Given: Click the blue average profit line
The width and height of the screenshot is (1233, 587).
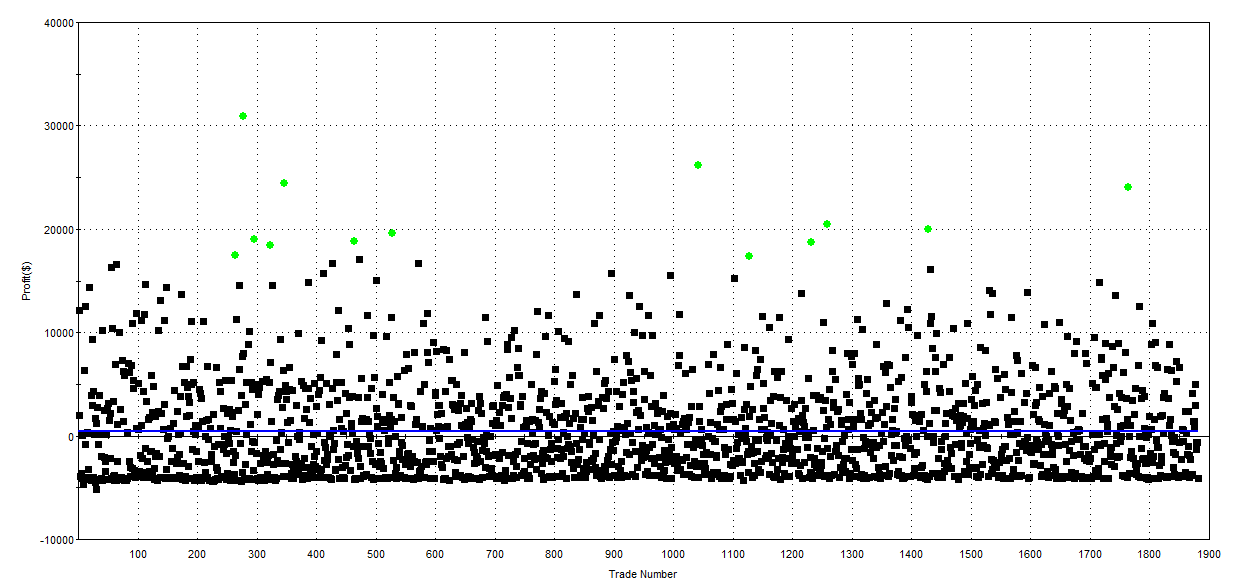Looking at the screenshot, I should click(x=640, y=432).
